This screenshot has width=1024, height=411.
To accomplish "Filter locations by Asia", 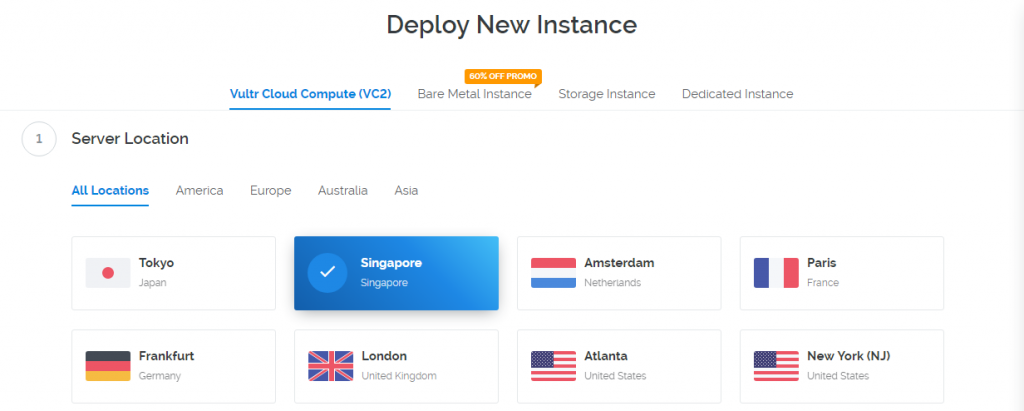I will pos(406,191).
